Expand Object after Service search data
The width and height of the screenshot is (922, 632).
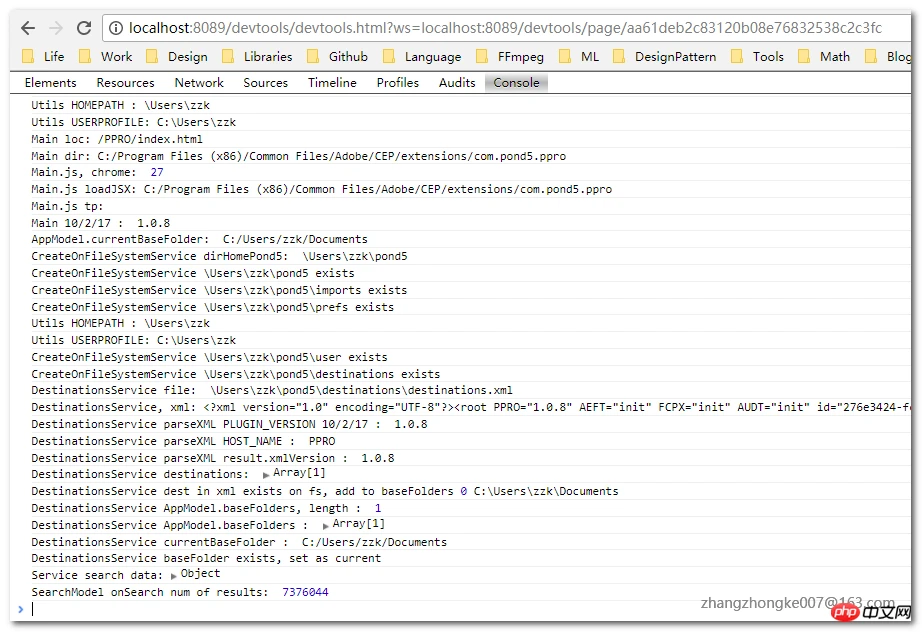(196, 574)
